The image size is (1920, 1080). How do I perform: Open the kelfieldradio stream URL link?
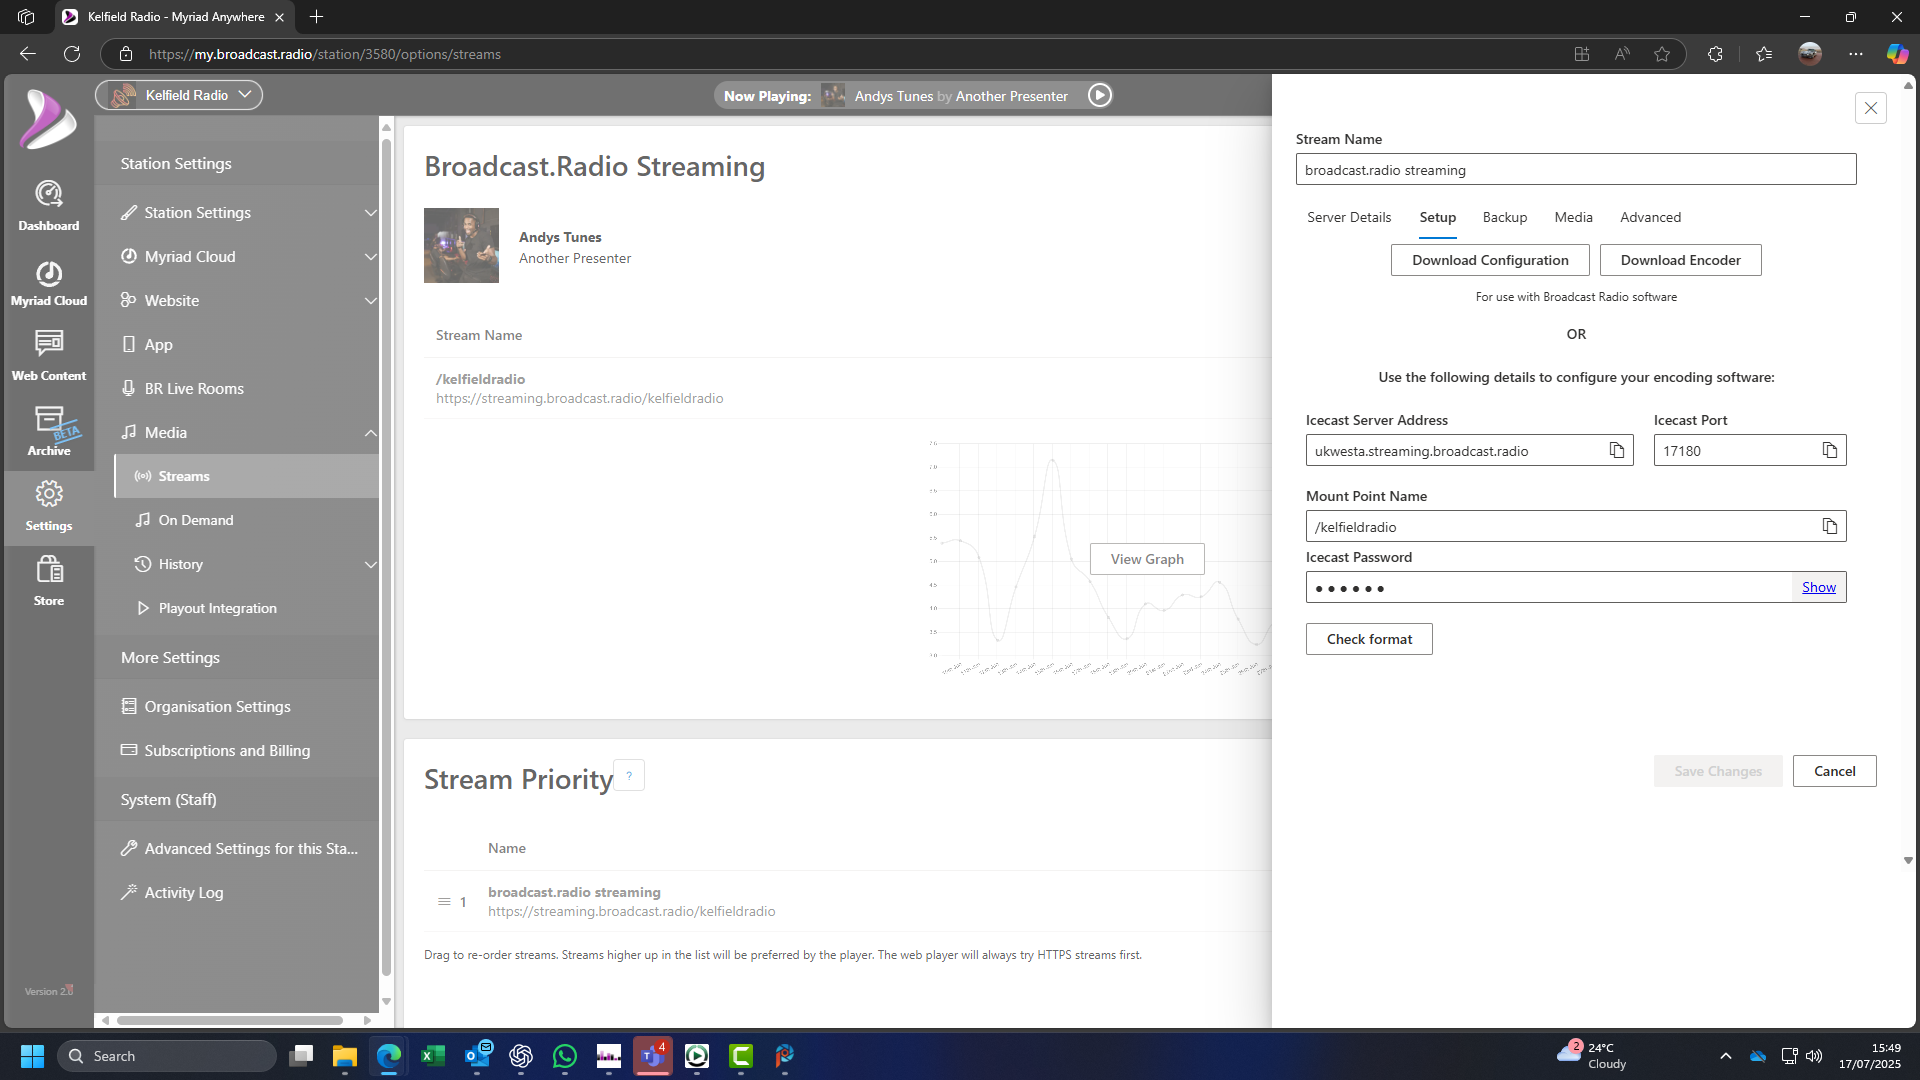click(x=579, y=398)
